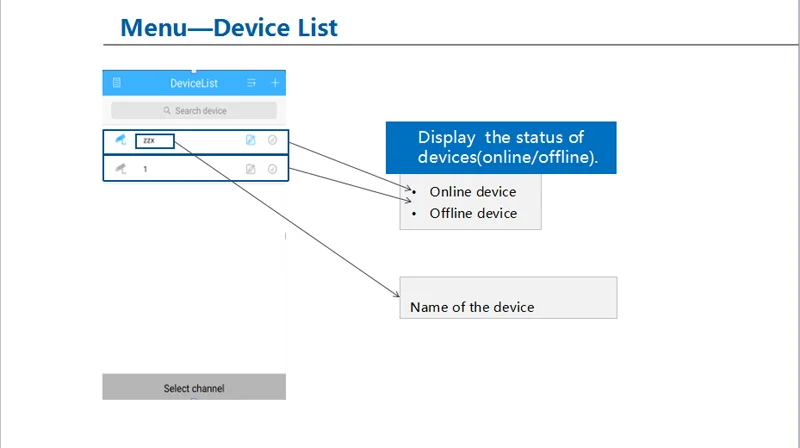Toggle the check circle for device zzx
This screenshot has height=448, width=800.
click(x=272, y=140)
